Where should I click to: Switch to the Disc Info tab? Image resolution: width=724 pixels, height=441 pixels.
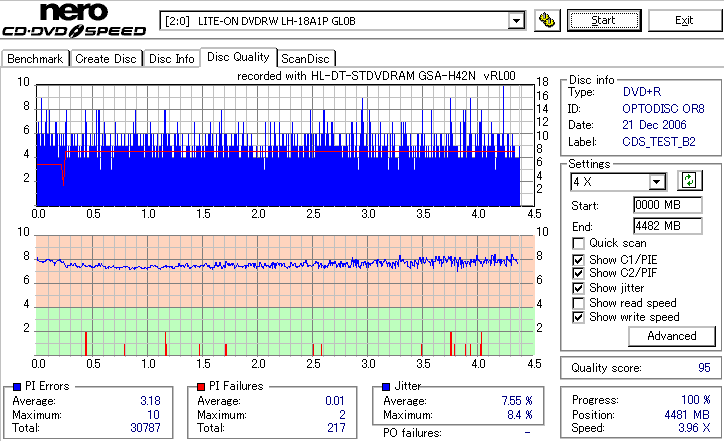point(171,59)
